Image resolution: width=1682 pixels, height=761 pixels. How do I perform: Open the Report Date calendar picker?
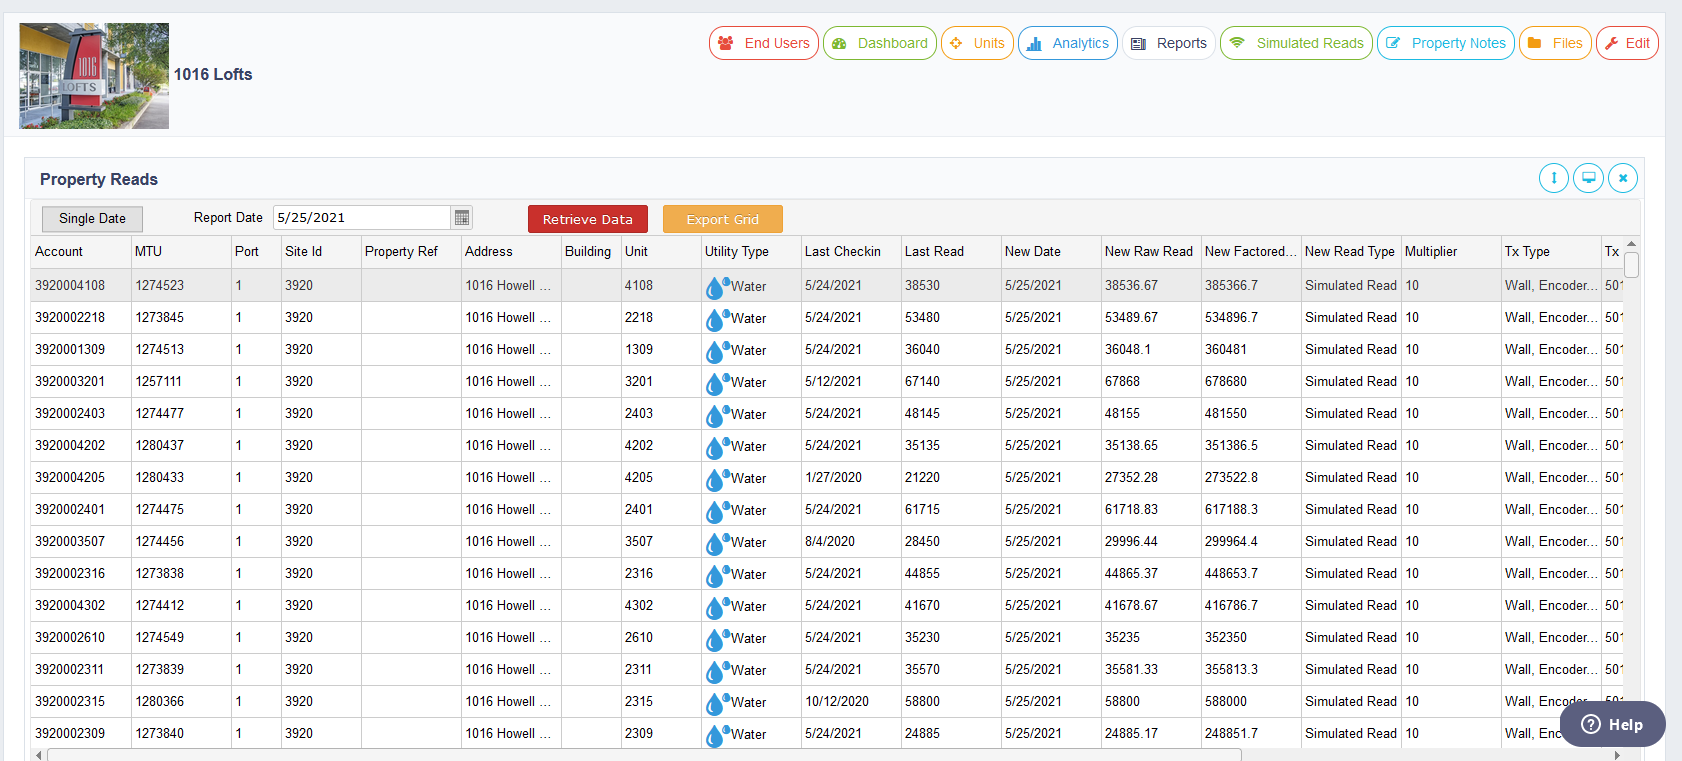(461, 218)
